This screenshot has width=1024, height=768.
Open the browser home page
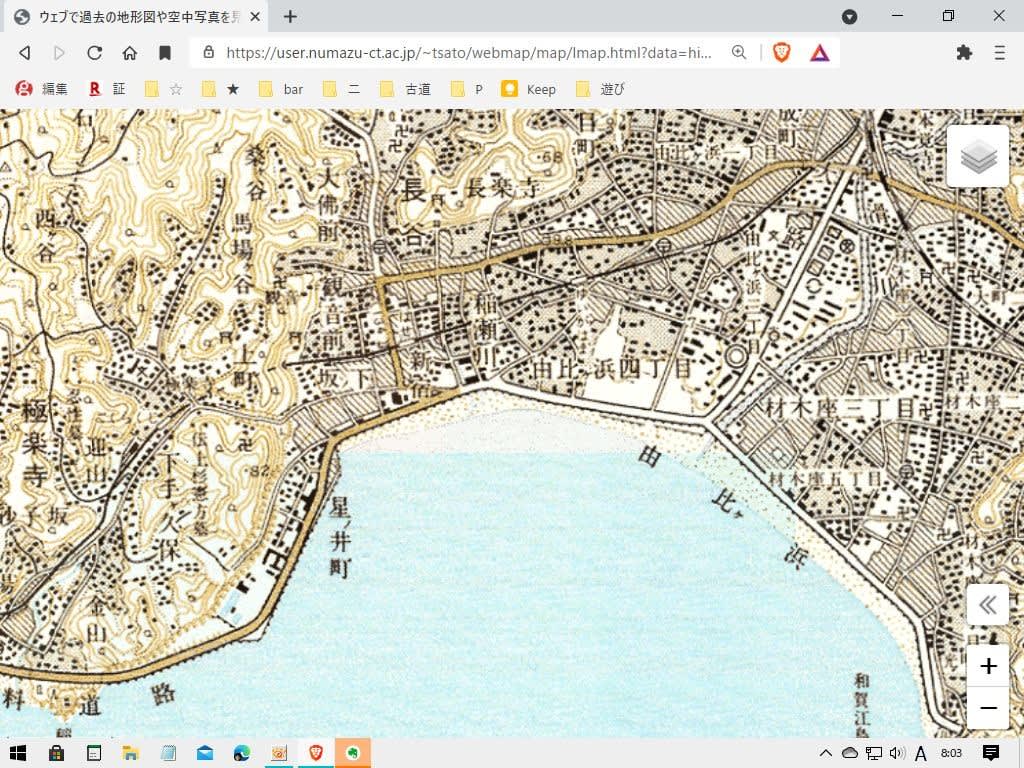pyautogui.click(x=130, y=53)
